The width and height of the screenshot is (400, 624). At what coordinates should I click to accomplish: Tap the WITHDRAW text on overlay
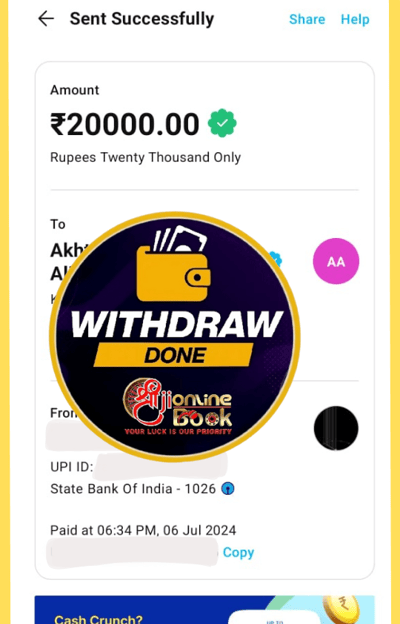(x=177, y=324)
